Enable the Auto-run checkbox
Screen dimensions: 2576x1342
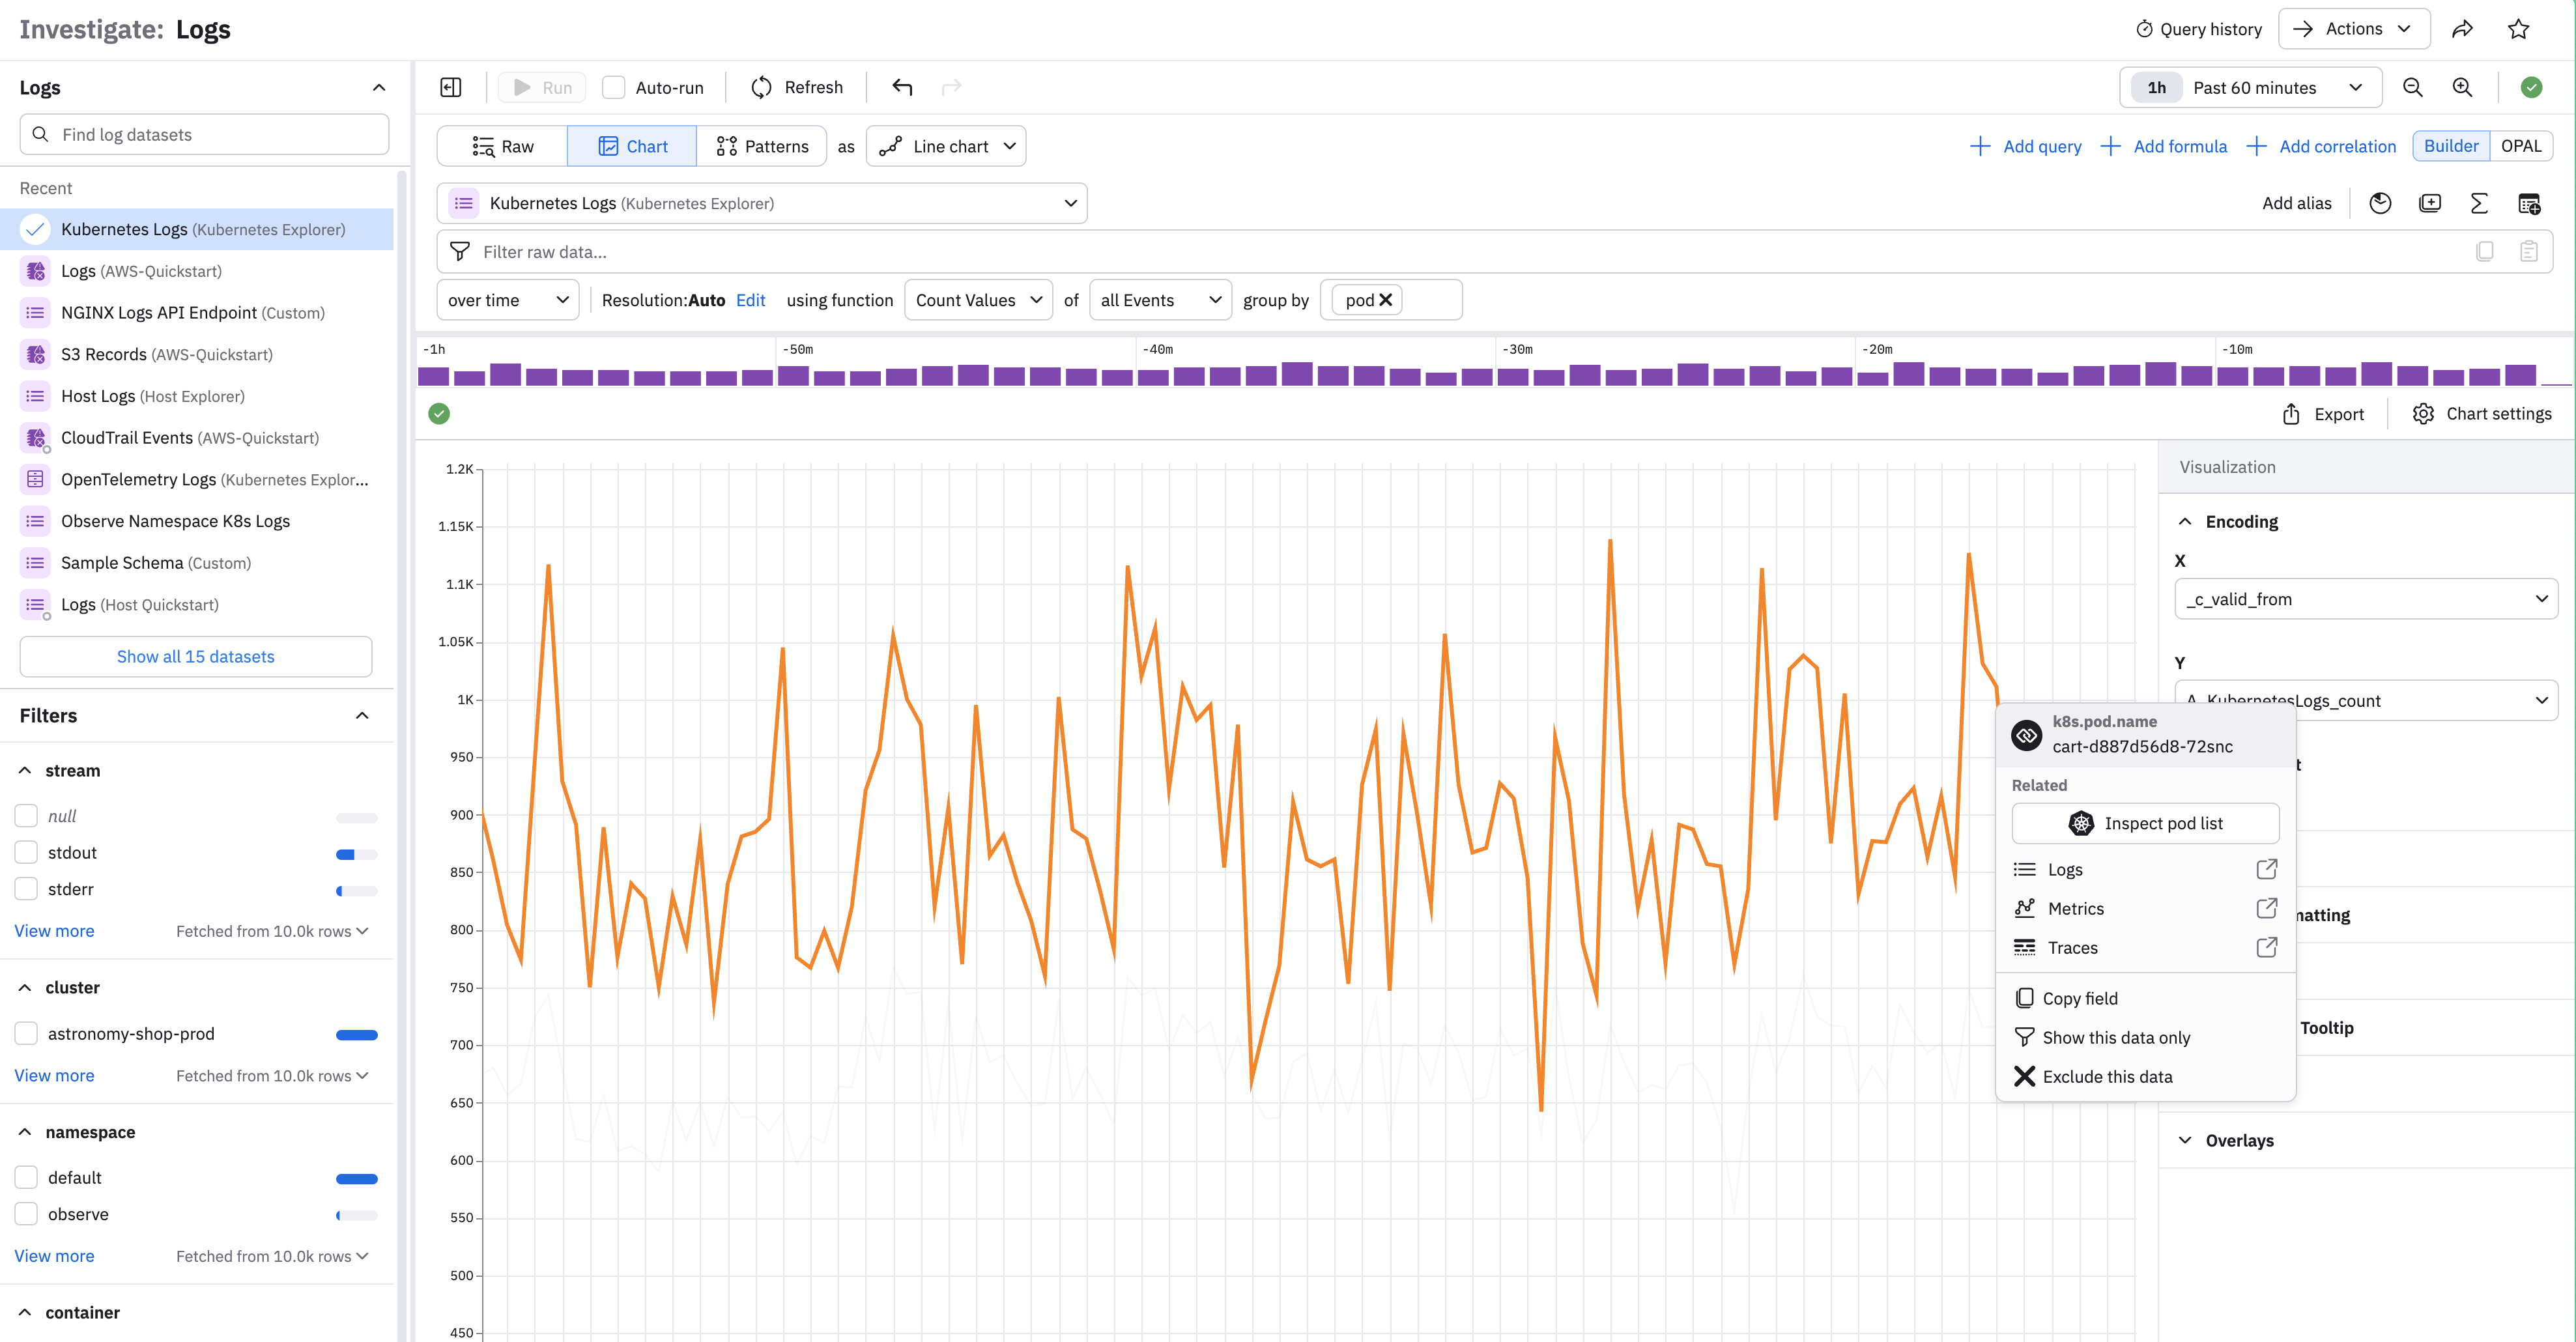(x=614, y=87)
